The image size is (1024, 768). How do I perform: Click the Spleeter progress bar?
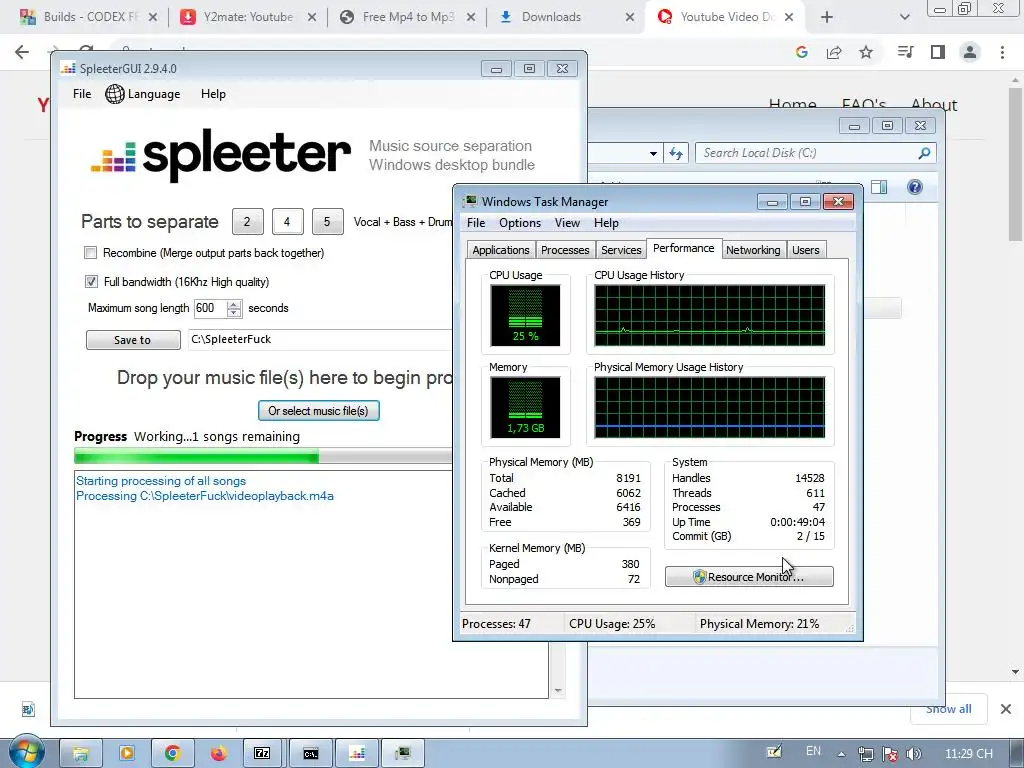point(263,456)
